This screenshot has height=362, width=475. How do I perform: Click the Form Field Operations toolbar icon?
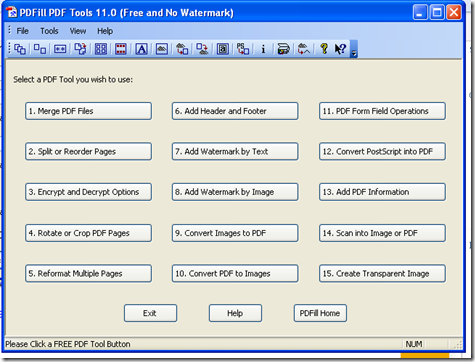click(223, 49)
